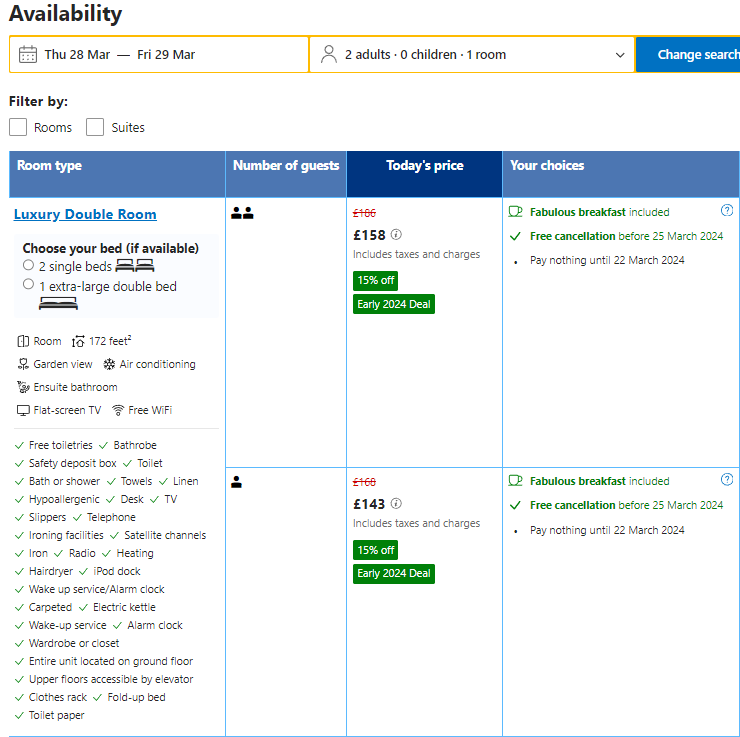
Task: Click the iPod dock amenity
Action: click(117, 571)
